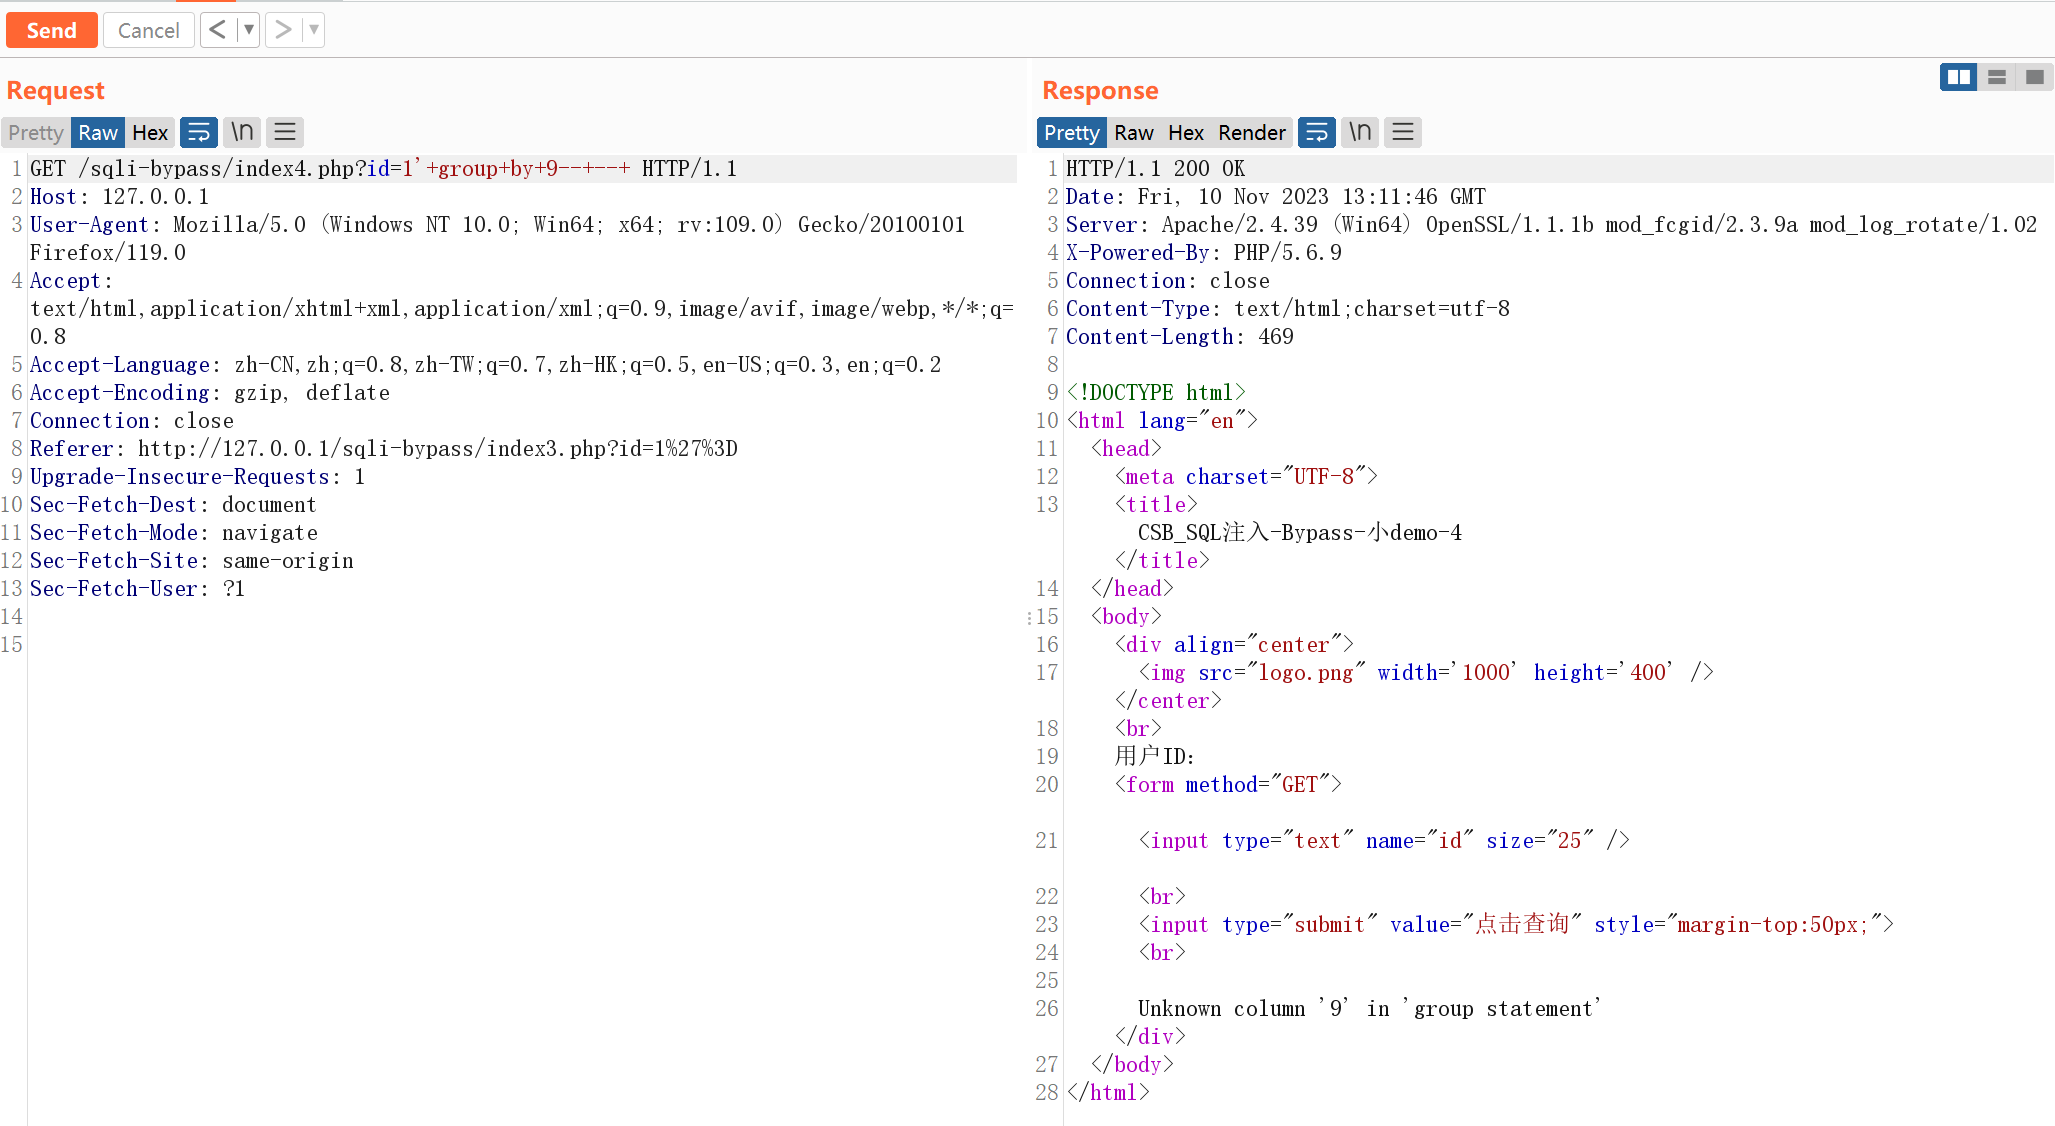Click the Response panel heading

(1100, 90)
